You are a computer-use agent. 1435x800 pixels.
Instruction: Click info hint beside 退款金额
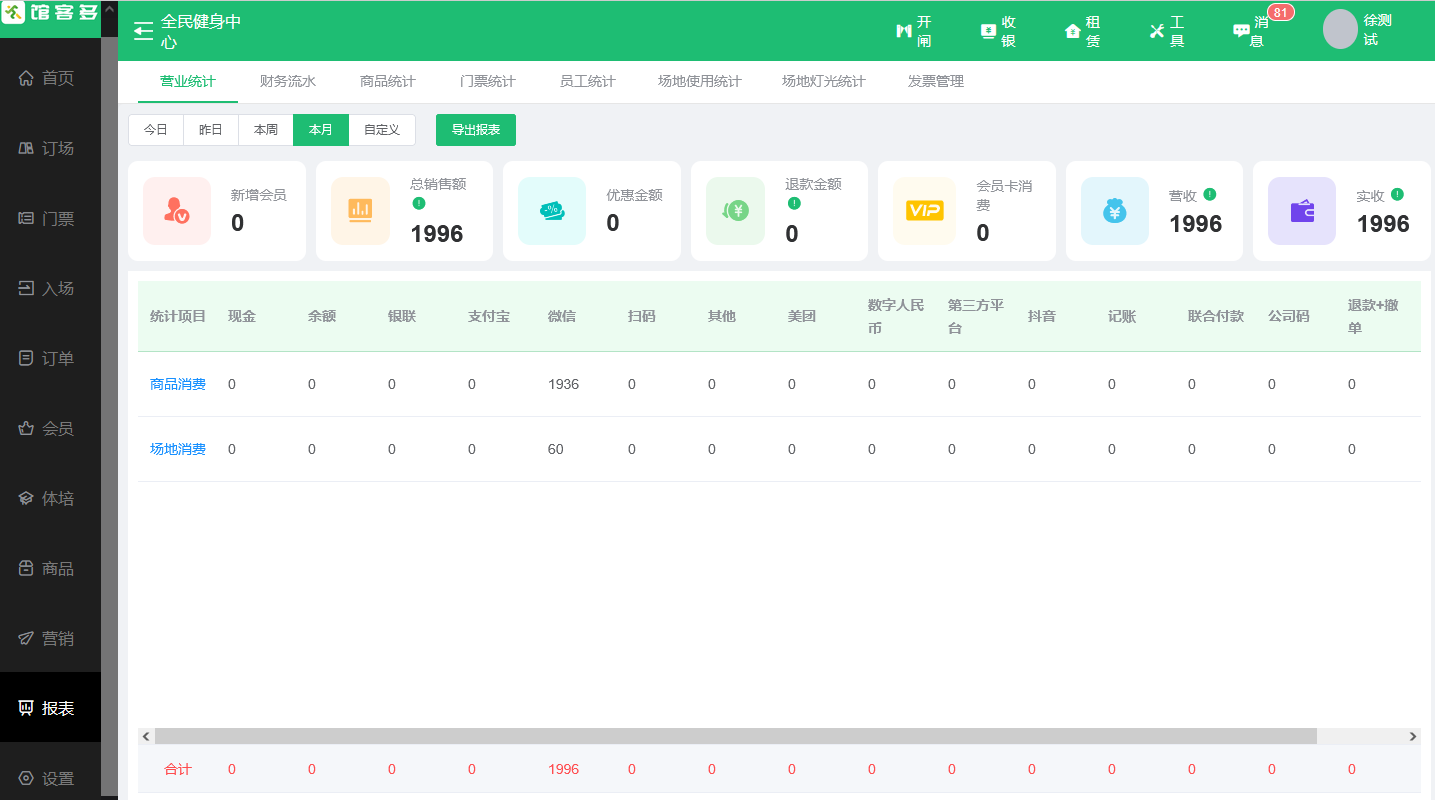tap(794, 203)
